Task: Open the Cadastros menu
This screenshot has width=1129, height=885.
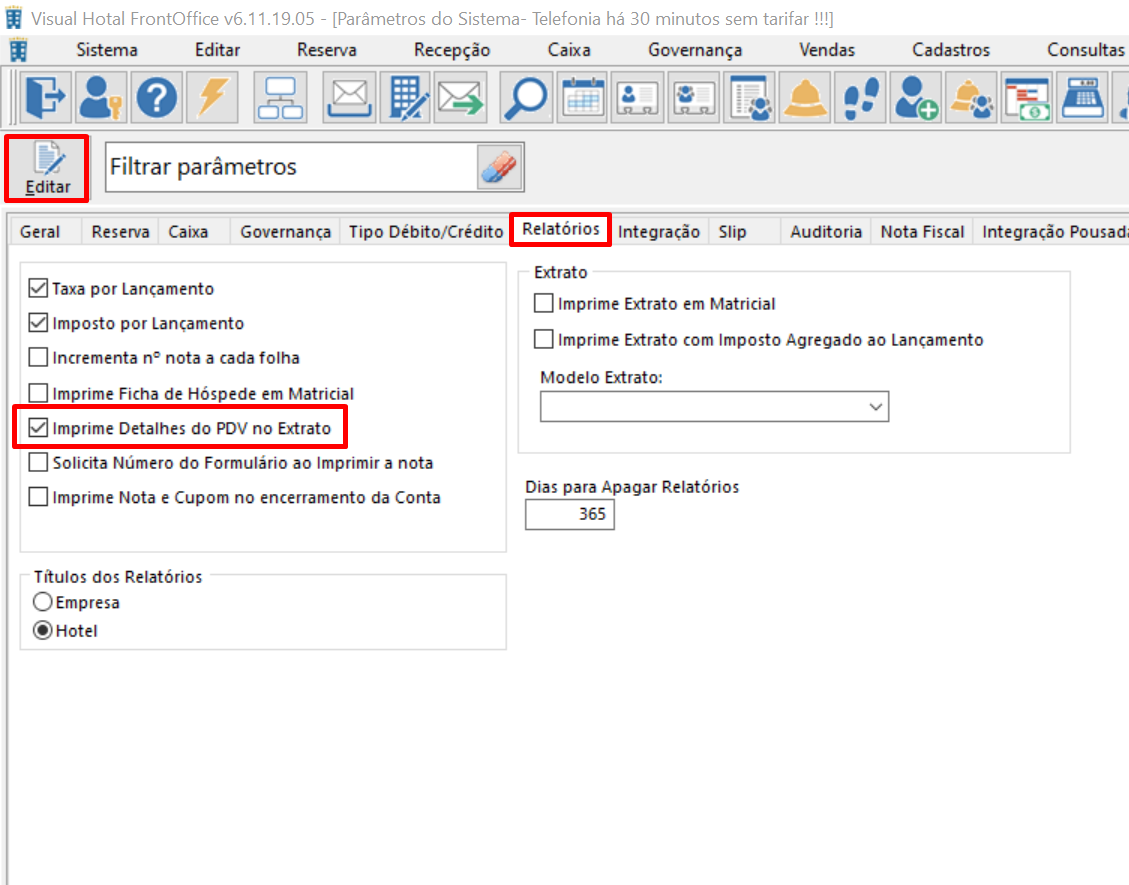Action: pyautogui.click(x=950, y=50)
